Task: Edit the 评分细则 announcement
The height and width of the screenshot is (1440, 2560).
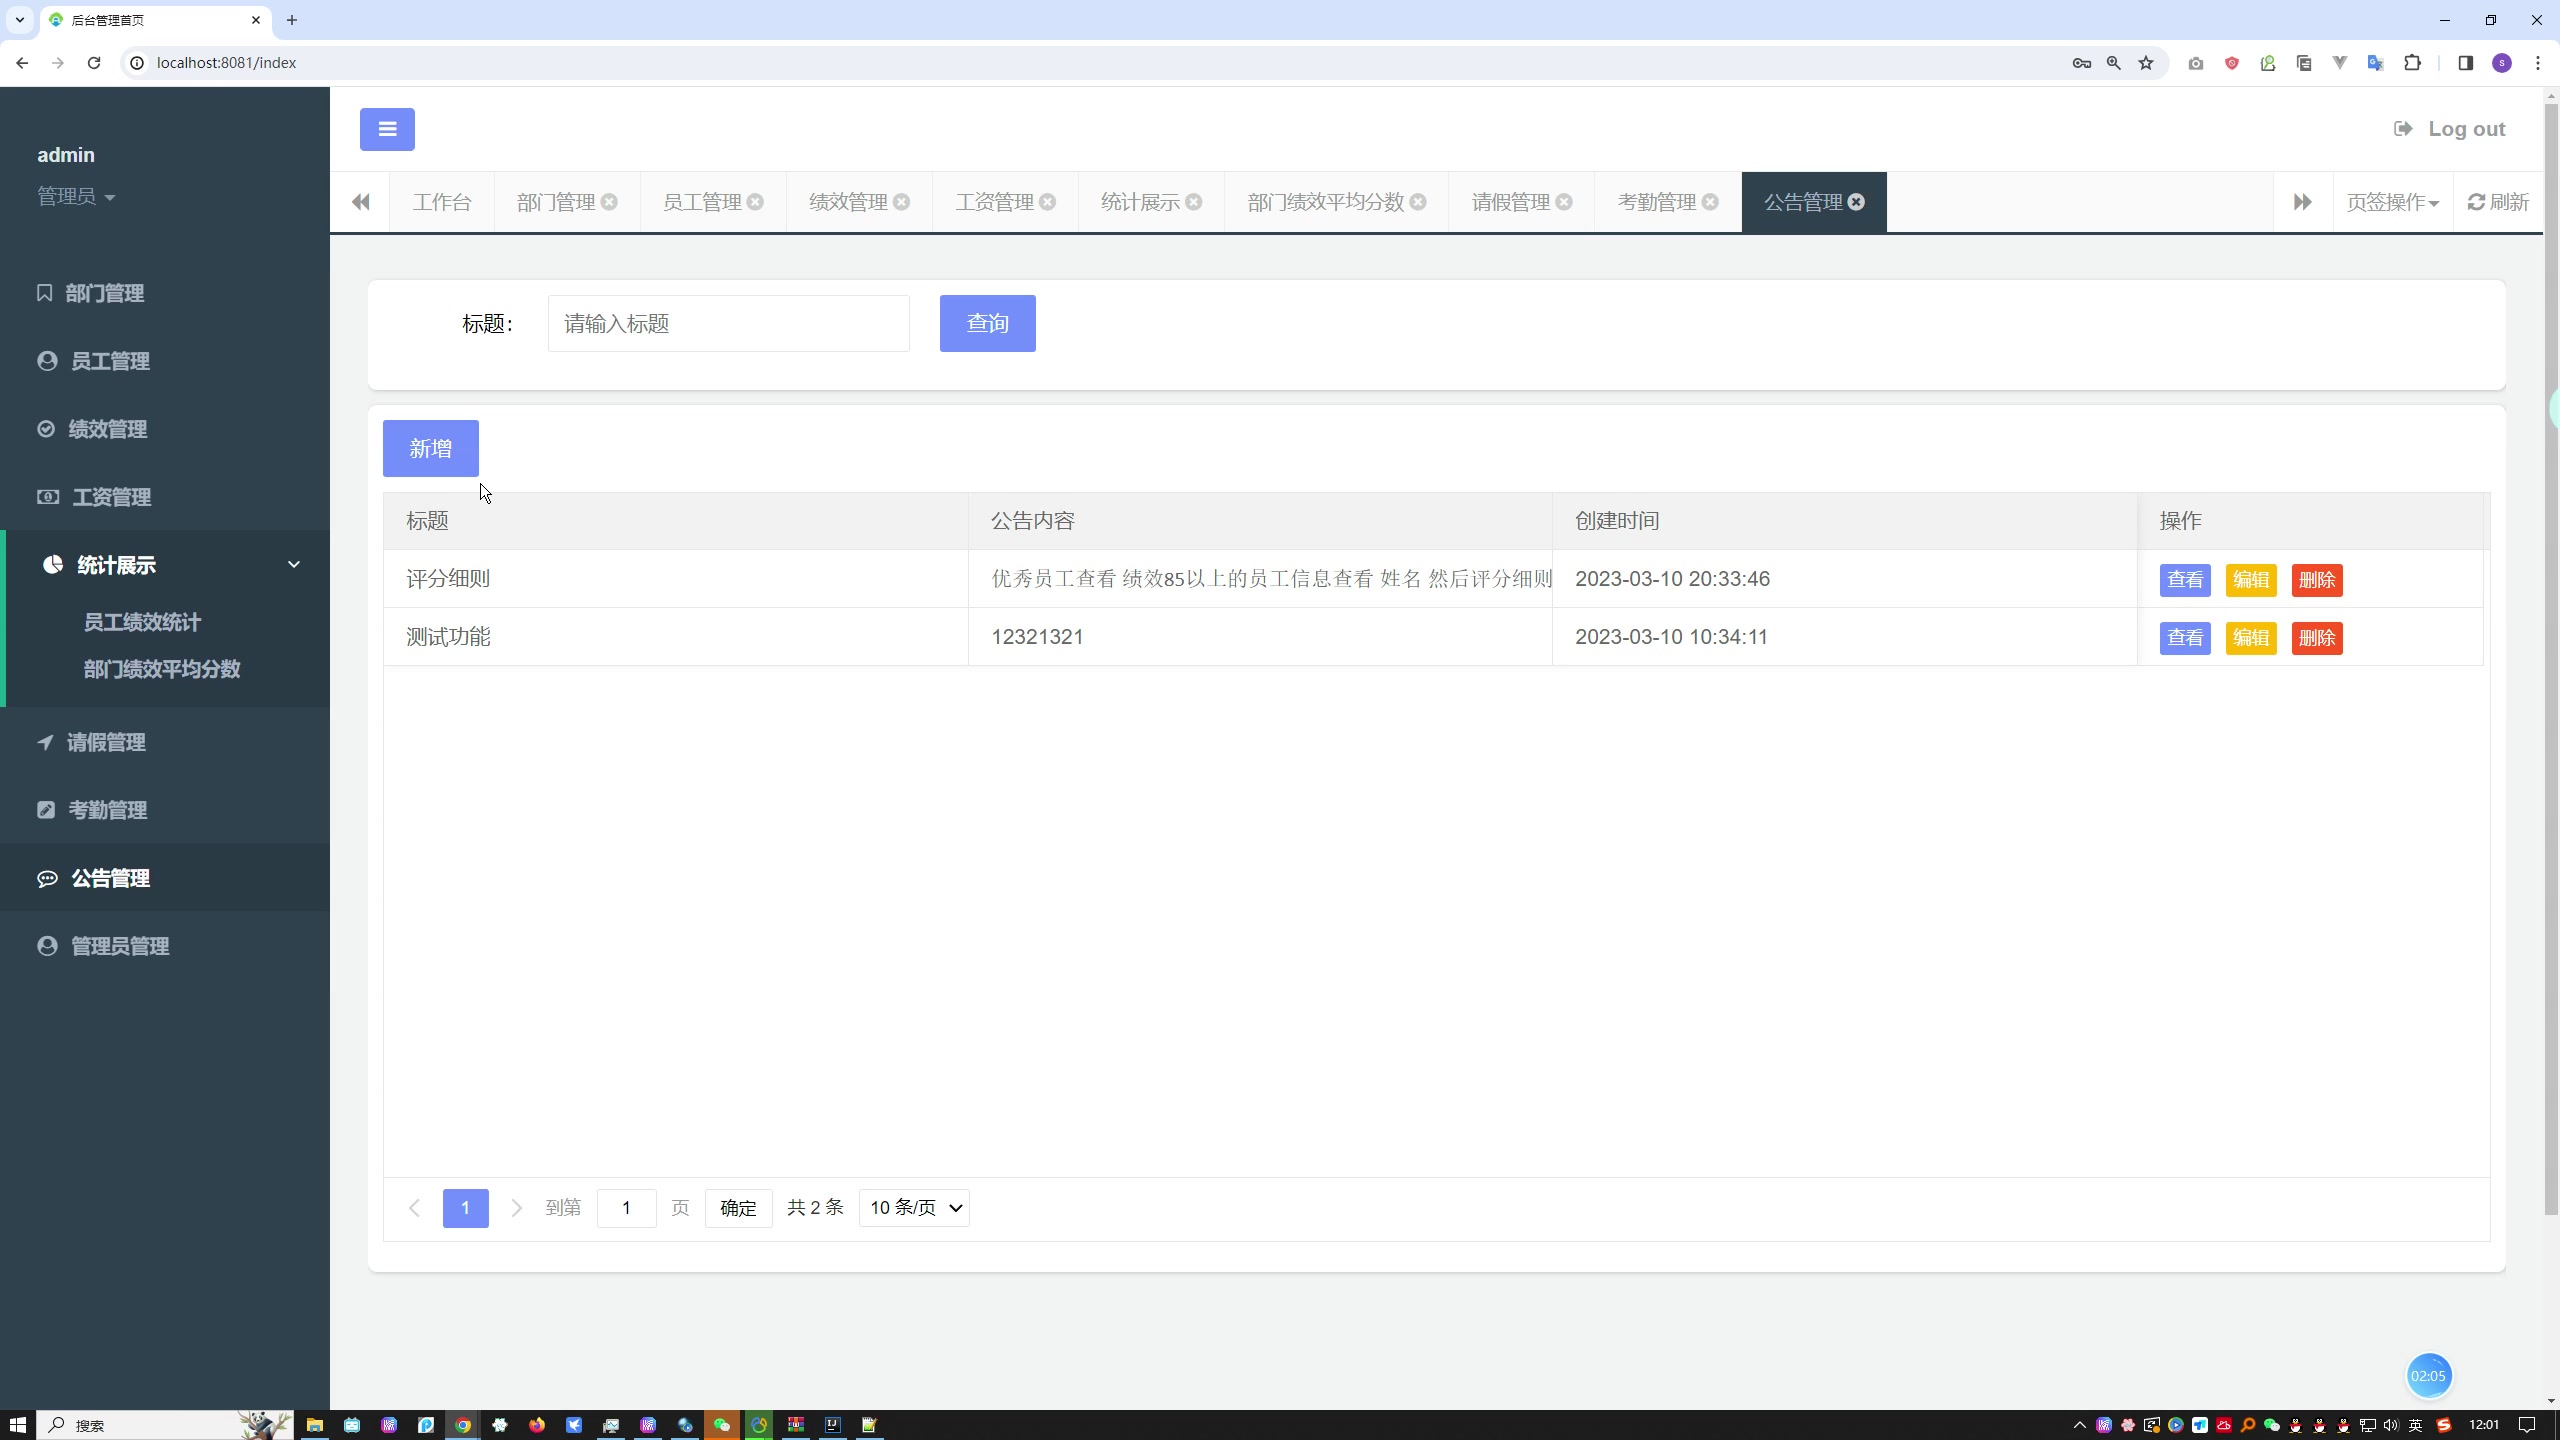Action: click(x=2250, y=580)
